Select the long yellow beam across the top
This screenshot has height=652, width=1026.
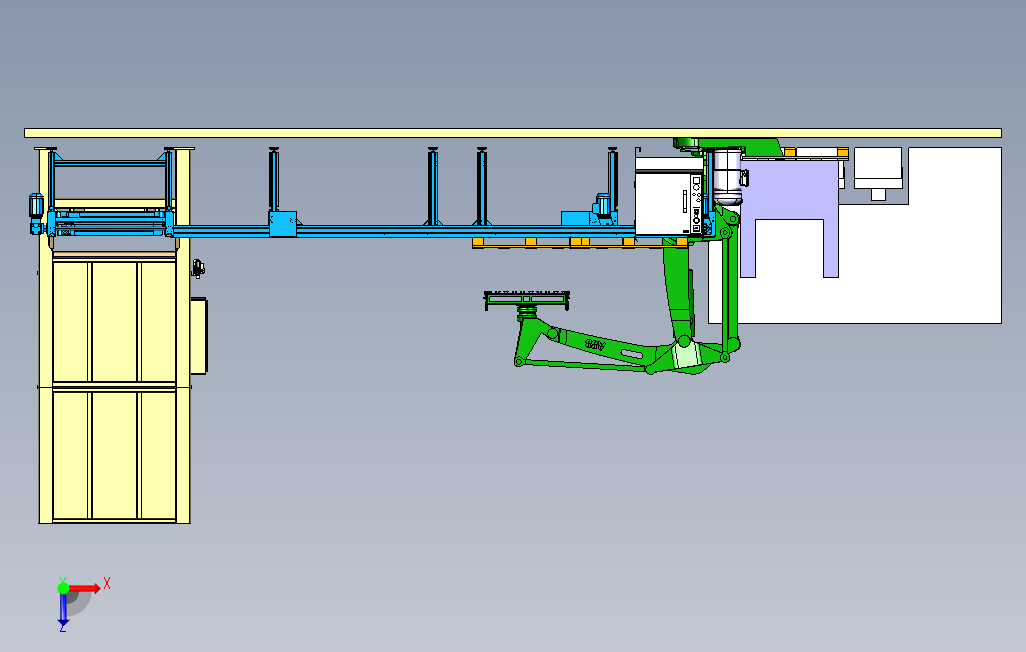coord(512,133)
